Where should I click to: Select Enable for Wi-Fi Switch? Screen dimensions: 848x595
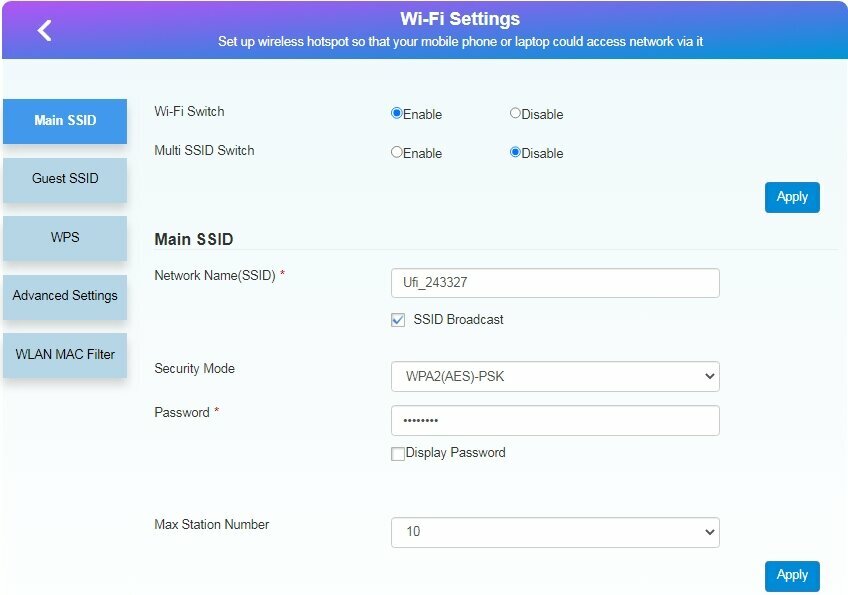tap(397, 113)
